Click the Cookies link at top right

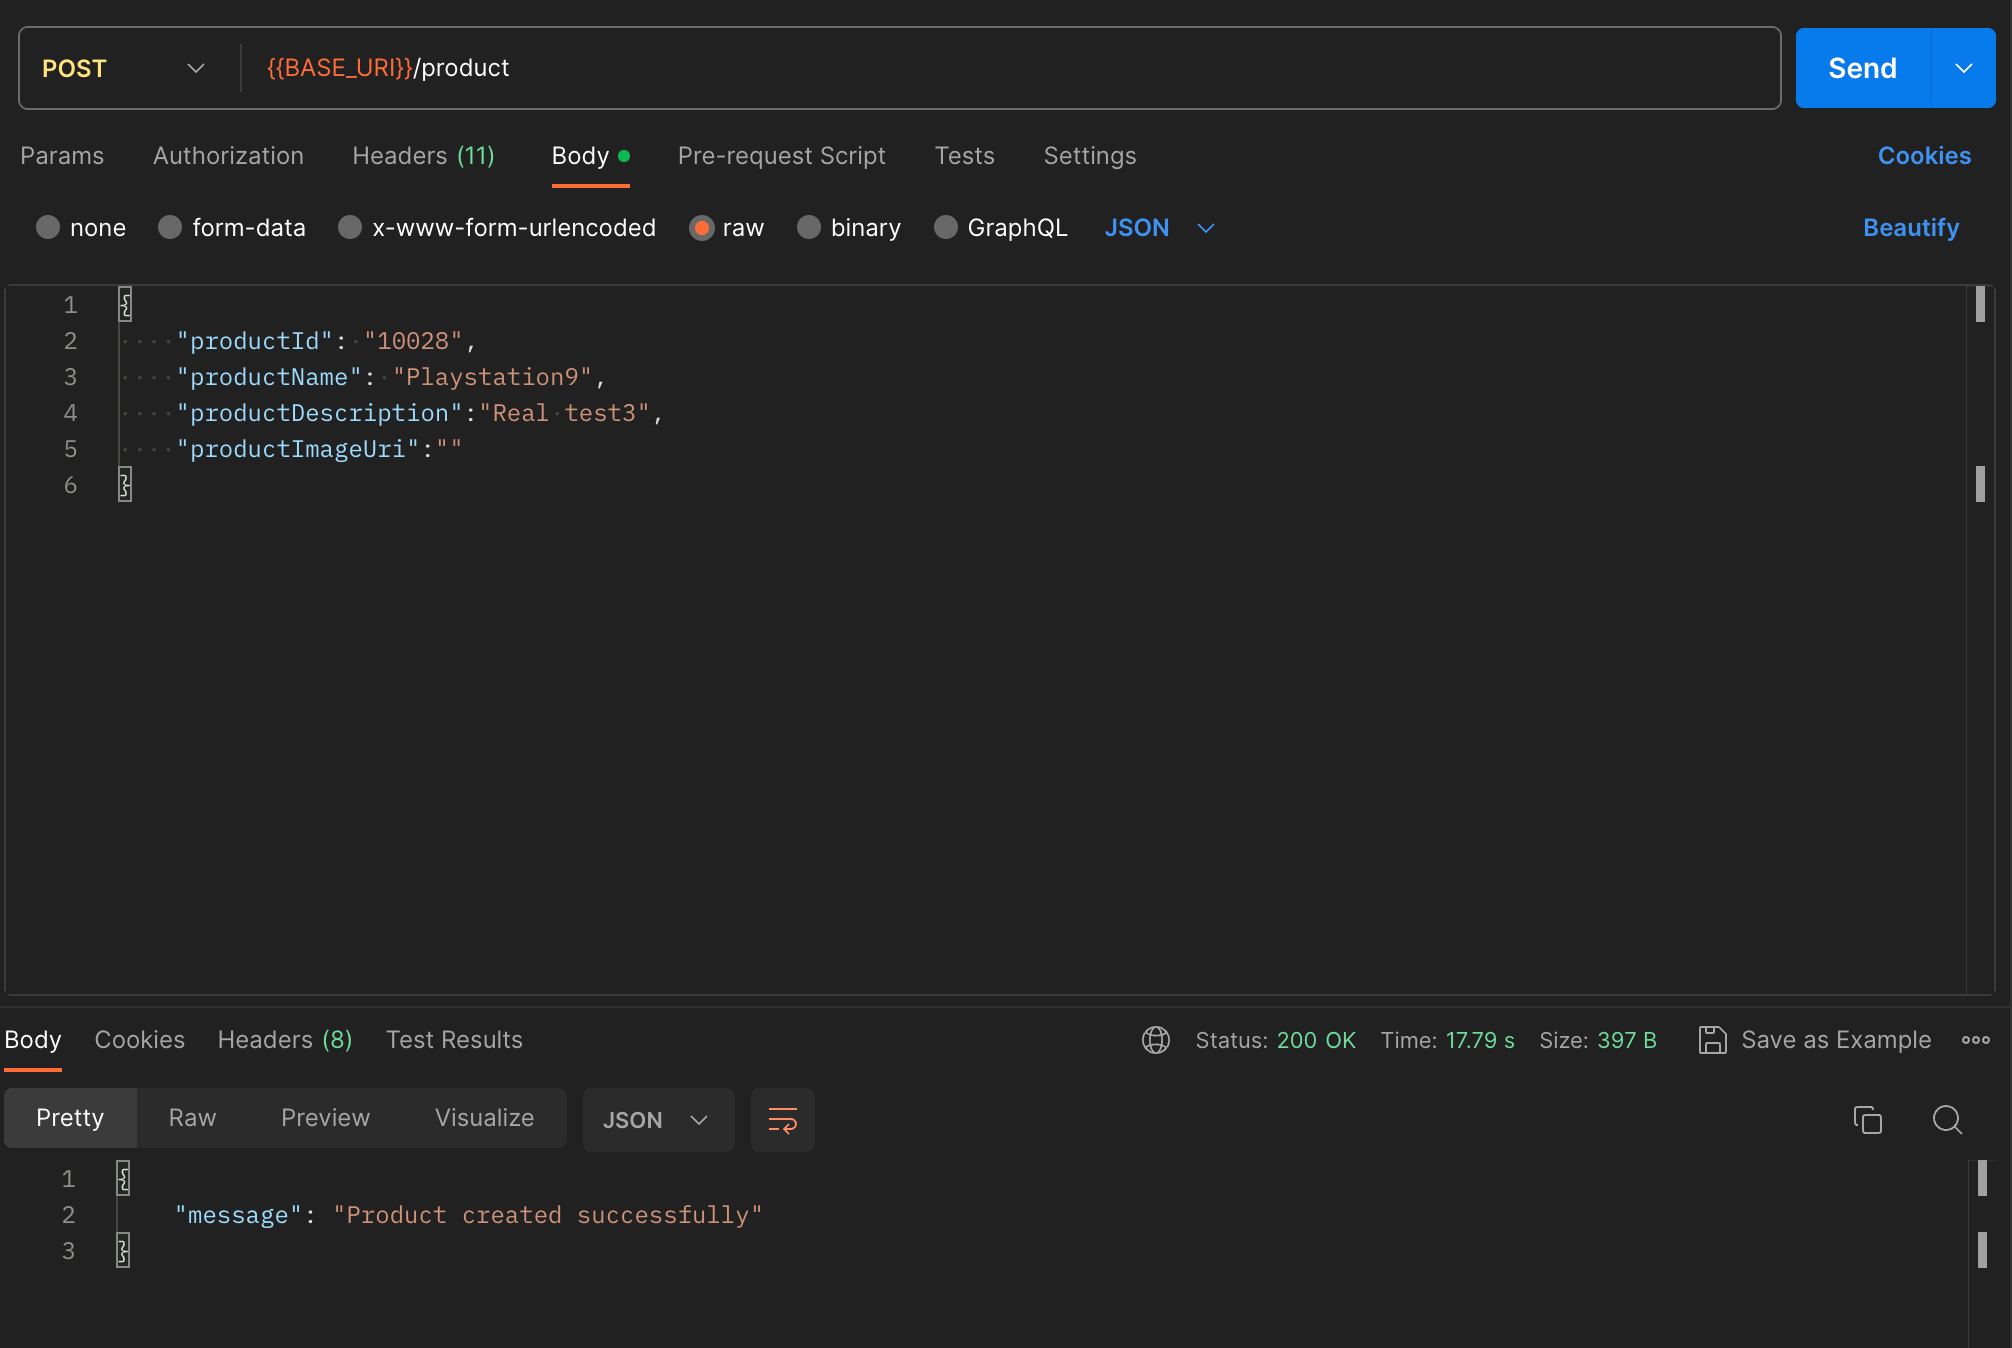click(x=1923, y=156)
